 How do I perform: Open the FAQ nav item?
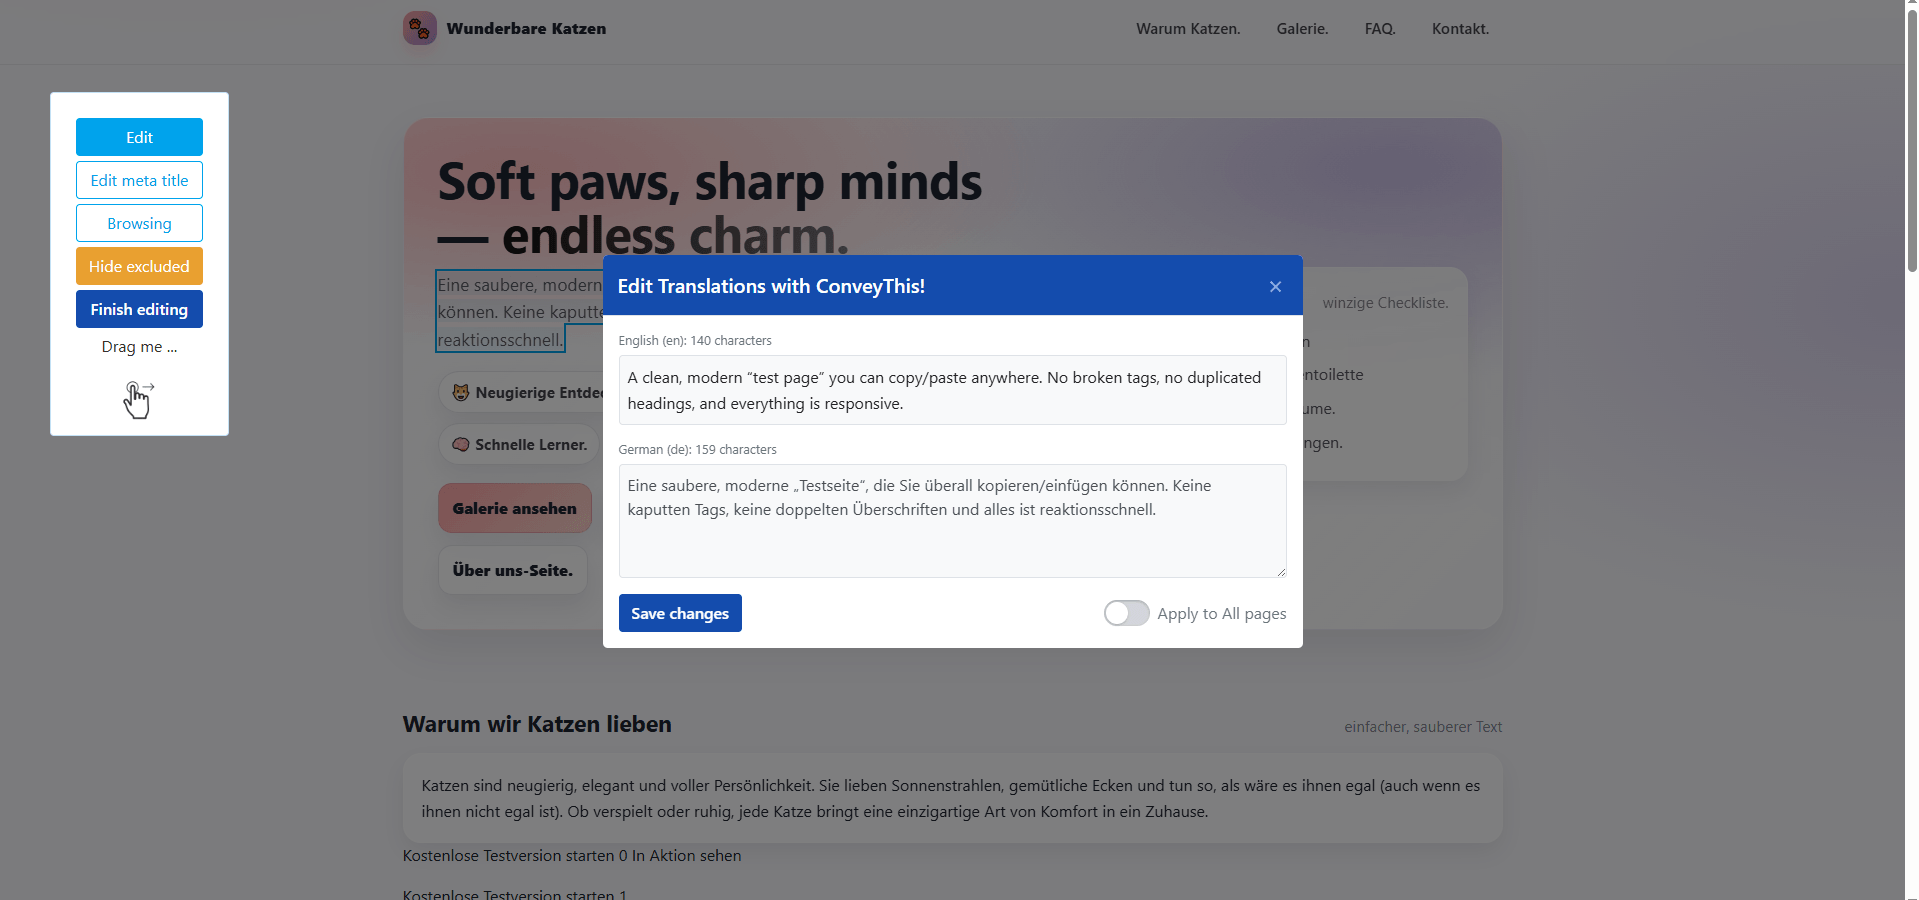(1380, 29)
